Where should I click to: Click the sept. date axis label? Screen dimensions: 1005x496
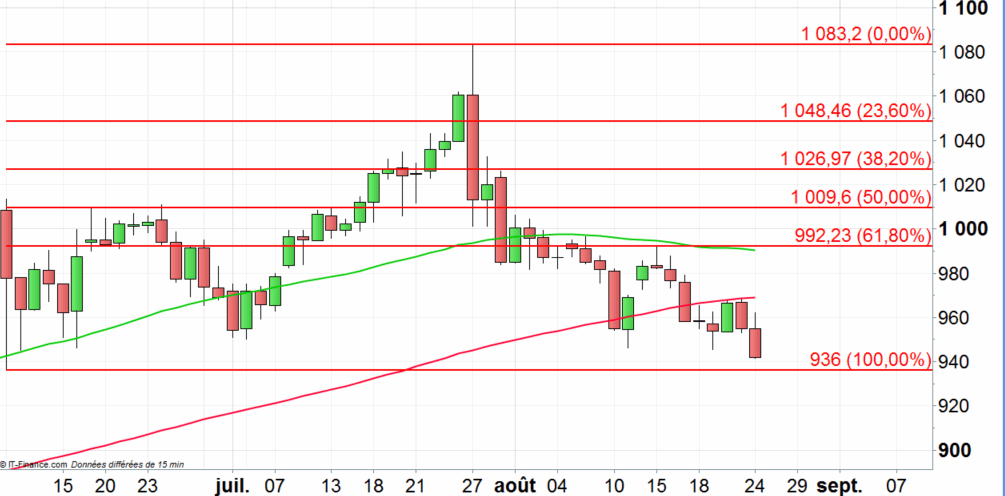(840, 484)
